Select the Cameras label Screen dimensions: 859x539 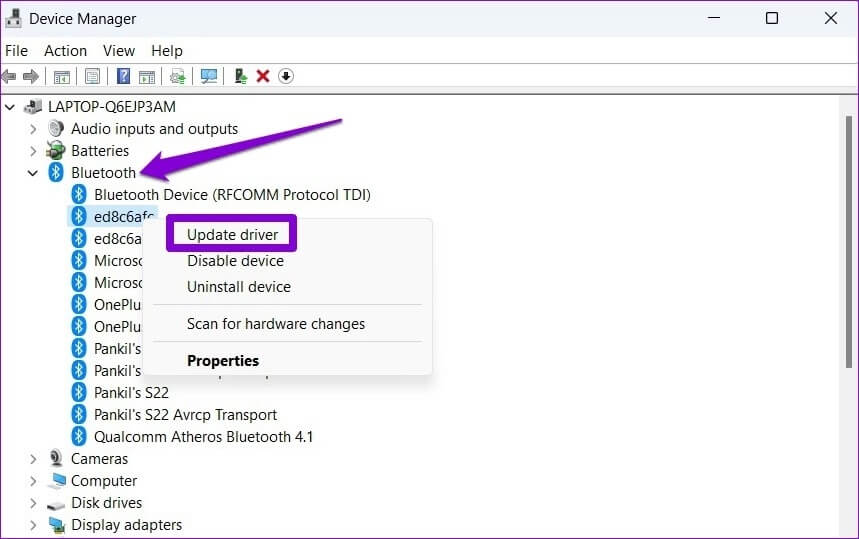pyautogui.click(x=99, y=458)
